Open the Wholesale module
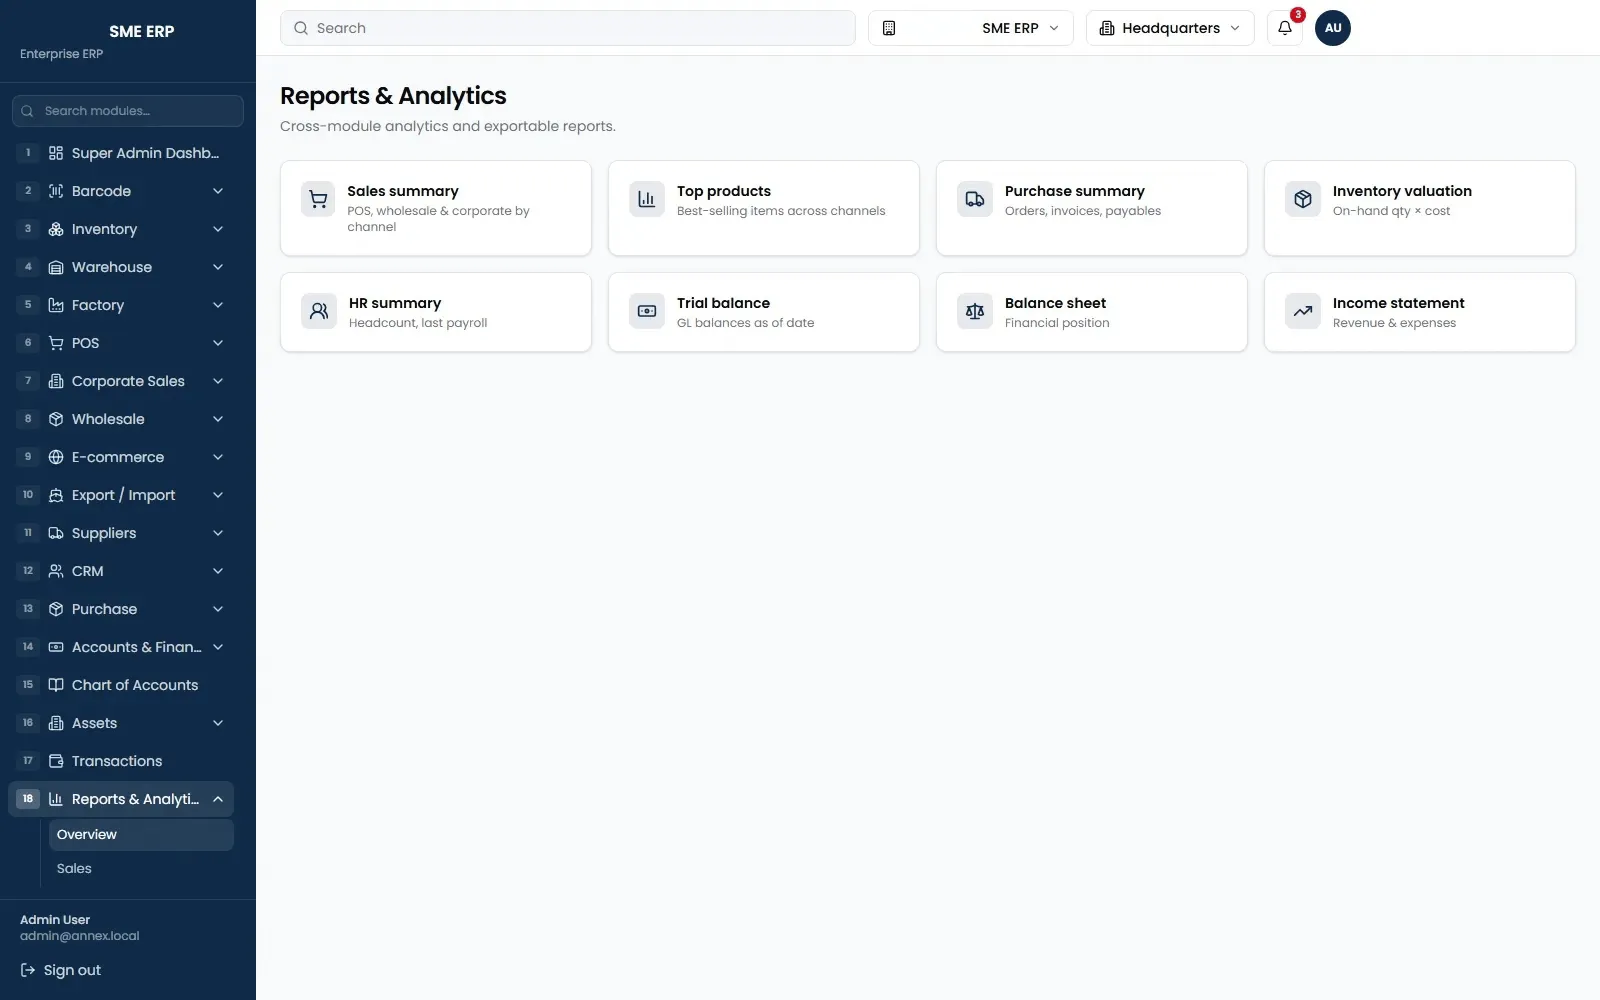Image resolution: width=1600 pixels, height=1000 pixels. (x=121, y=419)
